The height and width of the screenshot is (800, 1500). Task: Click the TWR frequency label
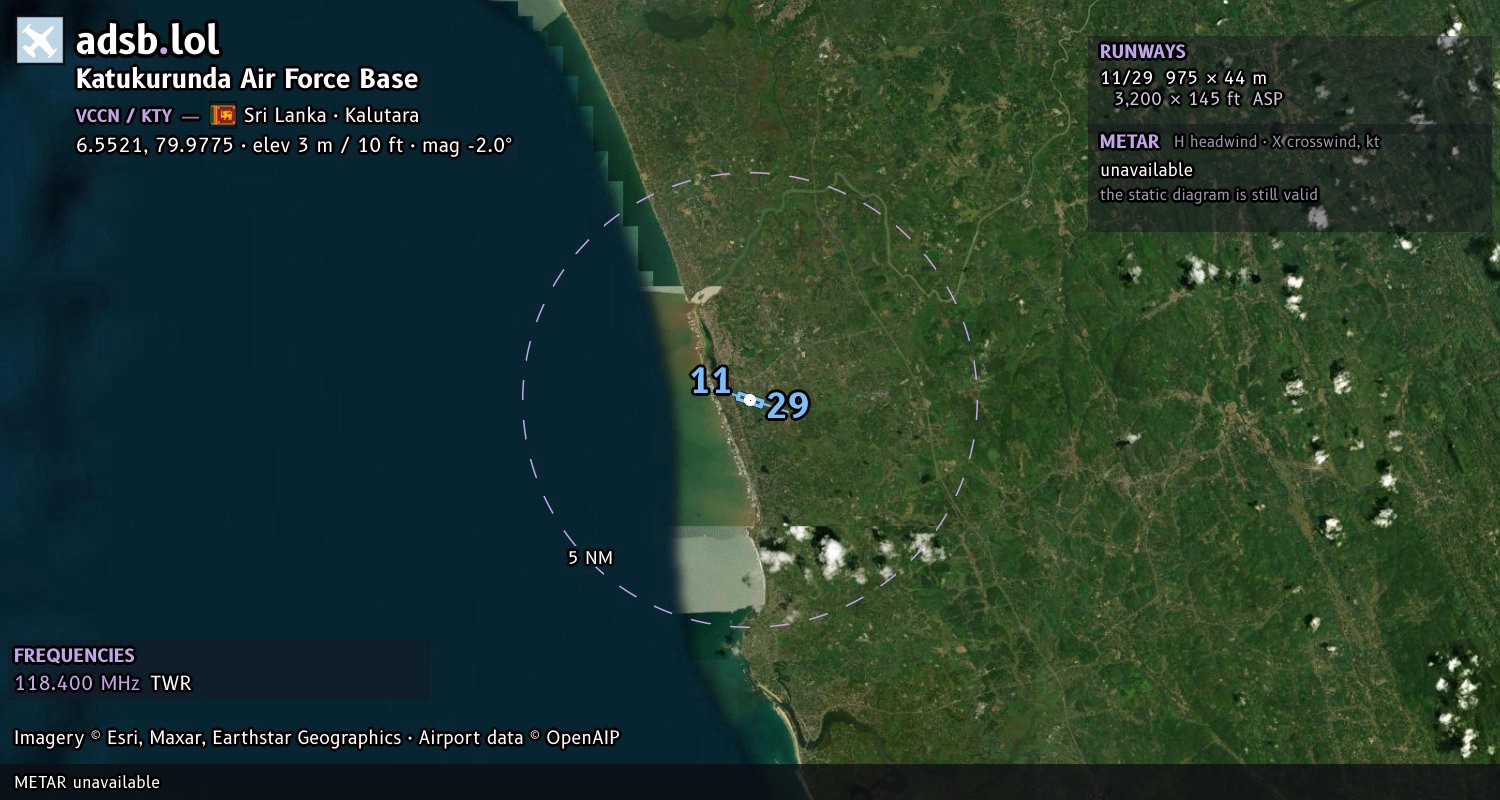[171, 684]
